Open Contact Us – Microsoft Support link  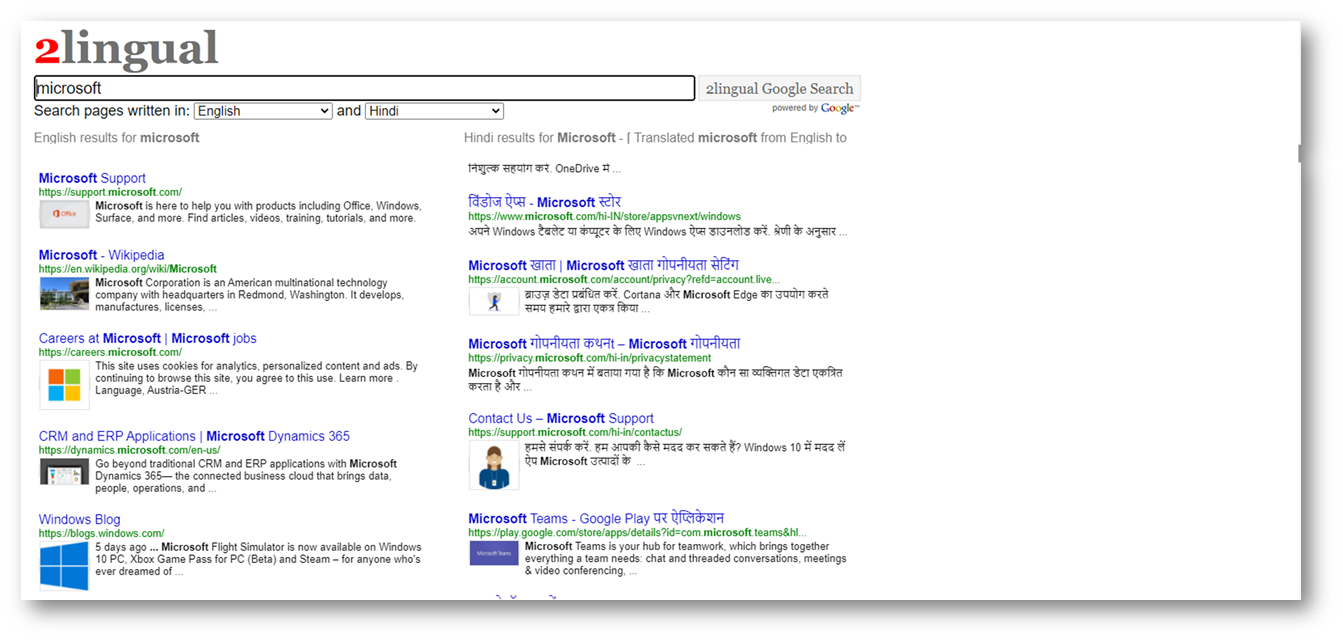click(x=560, y=418)
